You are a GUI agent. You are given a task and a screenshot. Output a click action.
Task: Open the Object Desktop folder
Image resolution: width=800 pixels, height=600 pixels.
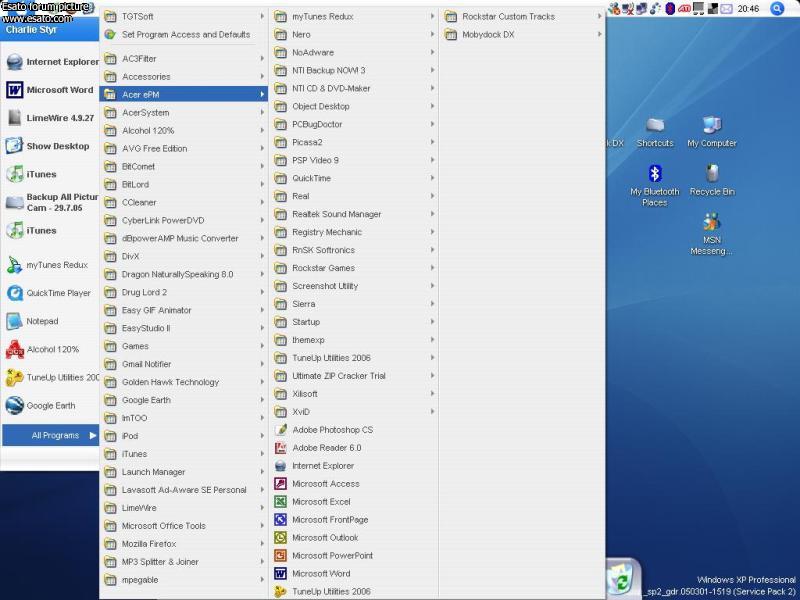point(353,106)
